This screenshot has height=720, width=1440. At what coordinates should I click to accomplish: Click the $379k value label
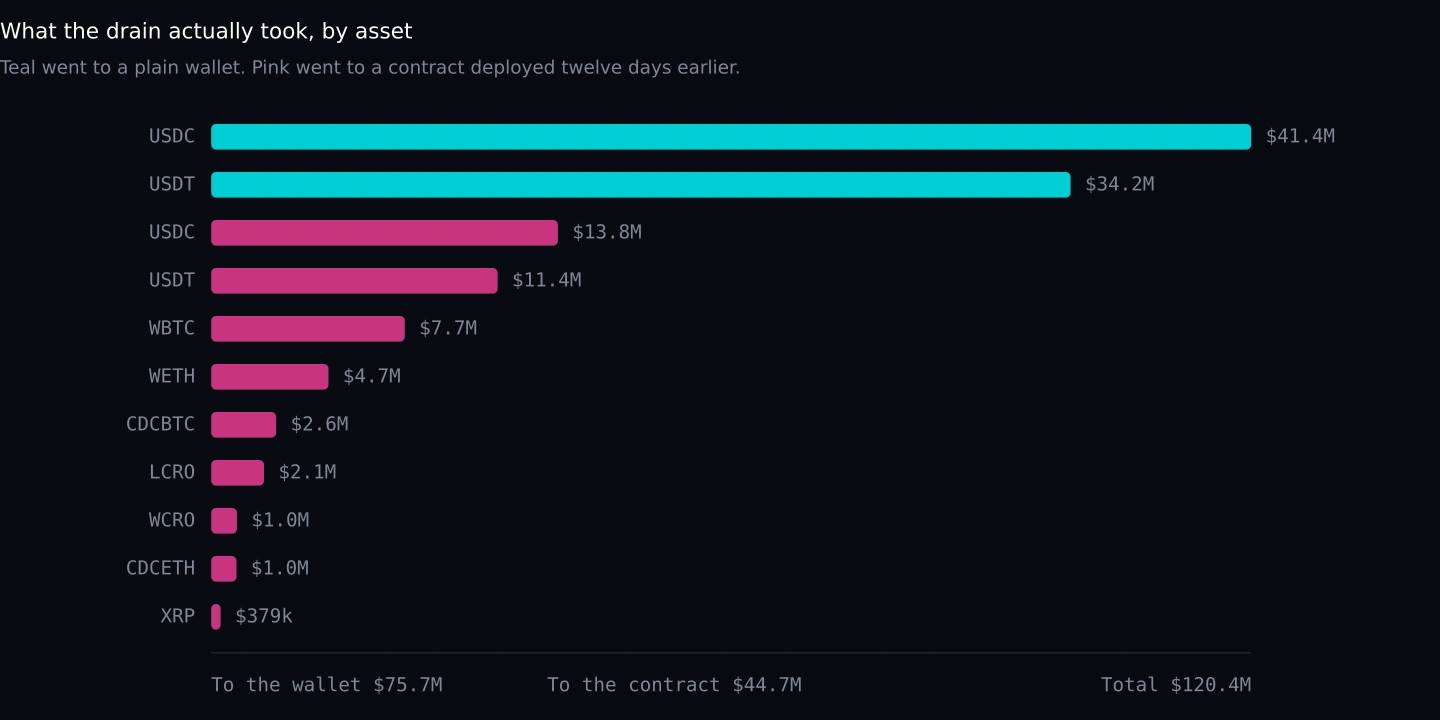pos(264,617)
